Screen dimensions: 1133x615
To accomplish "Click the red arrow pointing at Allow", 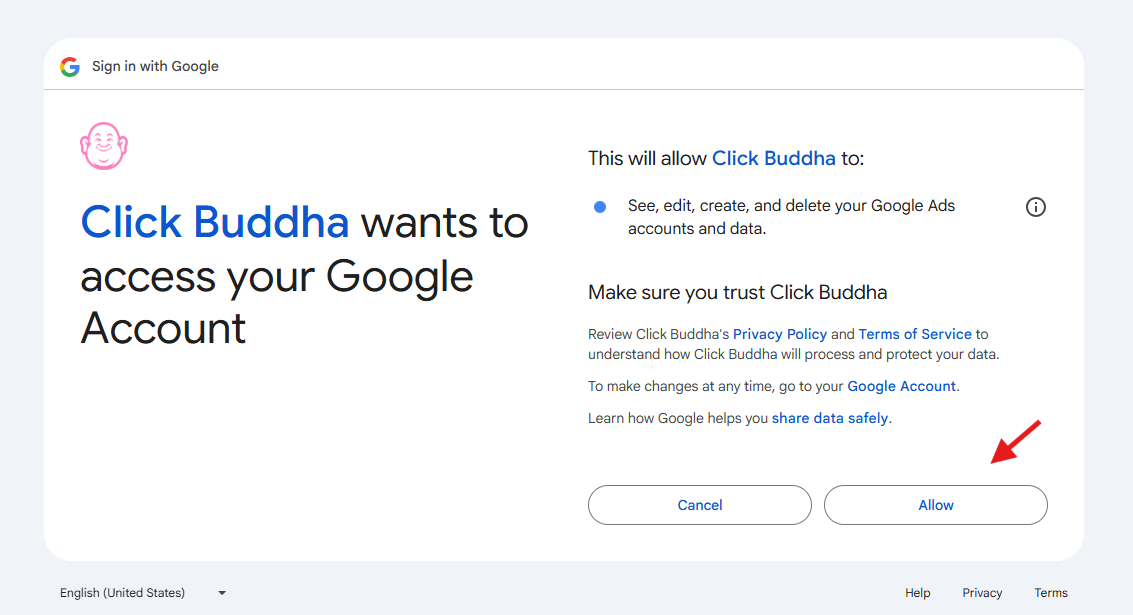I will [1015, 442].
